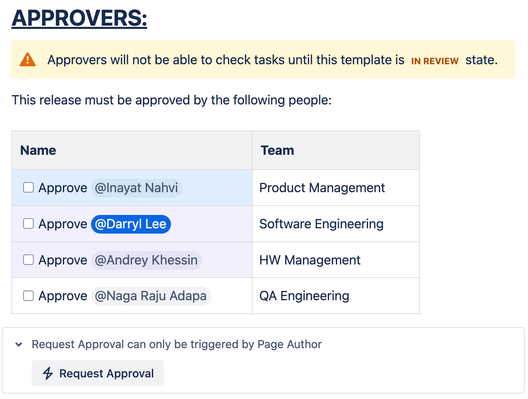Viewport: 528px width, 399px height.
Task: Click the IN REVIEW status lozenge
Action: (435, 61)
